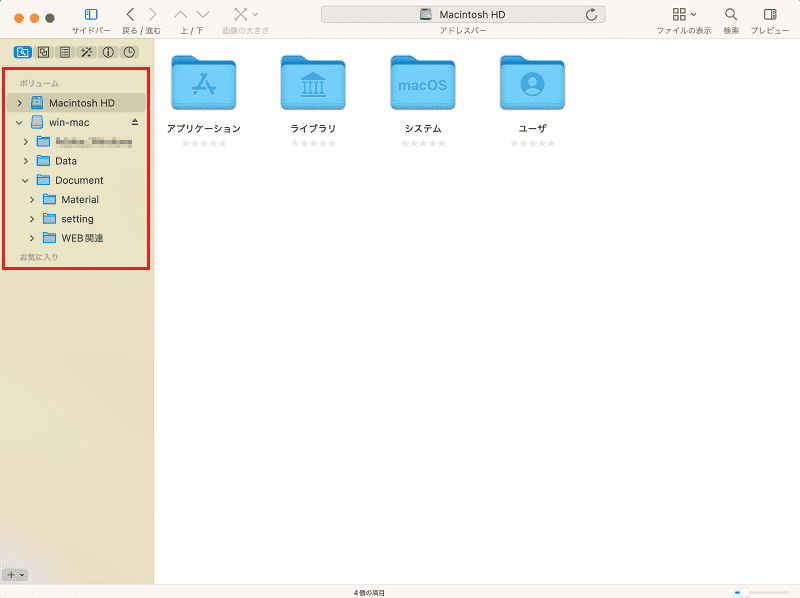The width and height of the screenshot is (800, 598).
Task: Eject the win-mac volume
Action: click(x=135, y=122)
